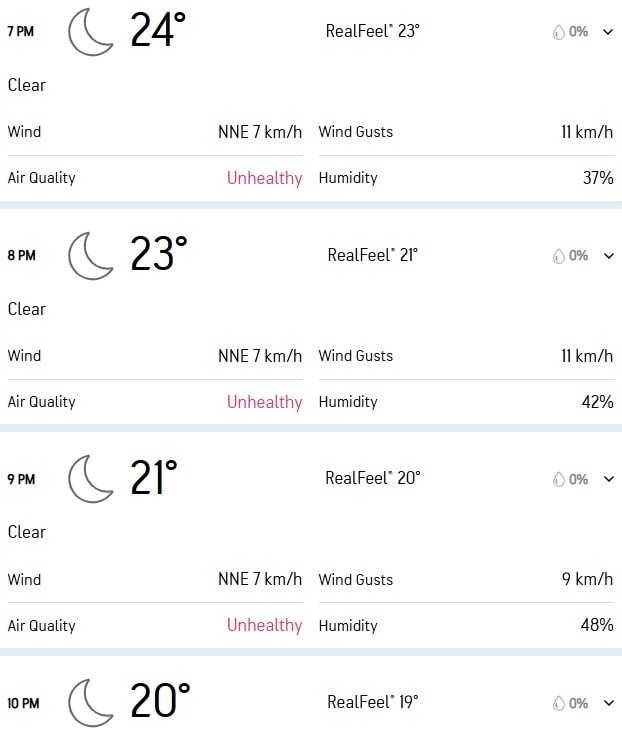
Task: Click the 10 PM time label
Action: click(x=23, y=704)
